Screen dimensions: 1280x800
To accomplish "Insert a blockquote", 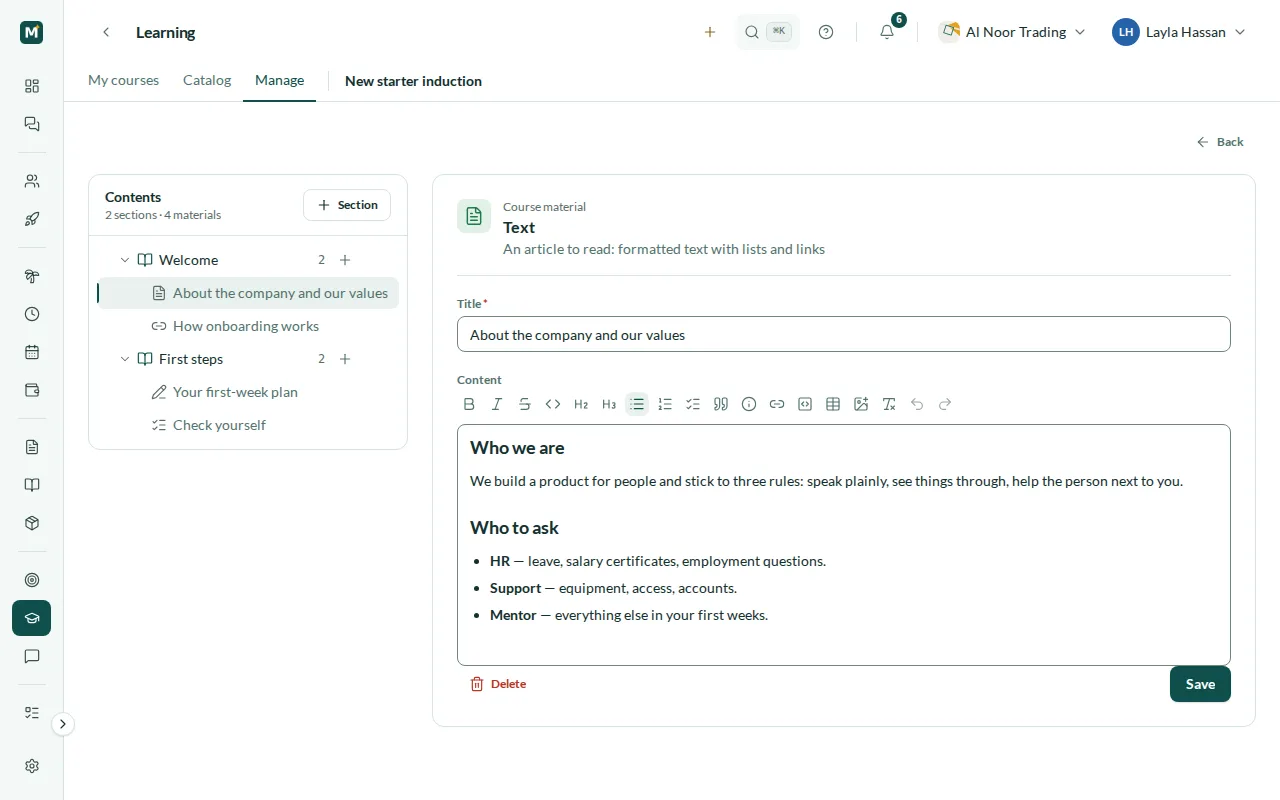I will (721, 404).
